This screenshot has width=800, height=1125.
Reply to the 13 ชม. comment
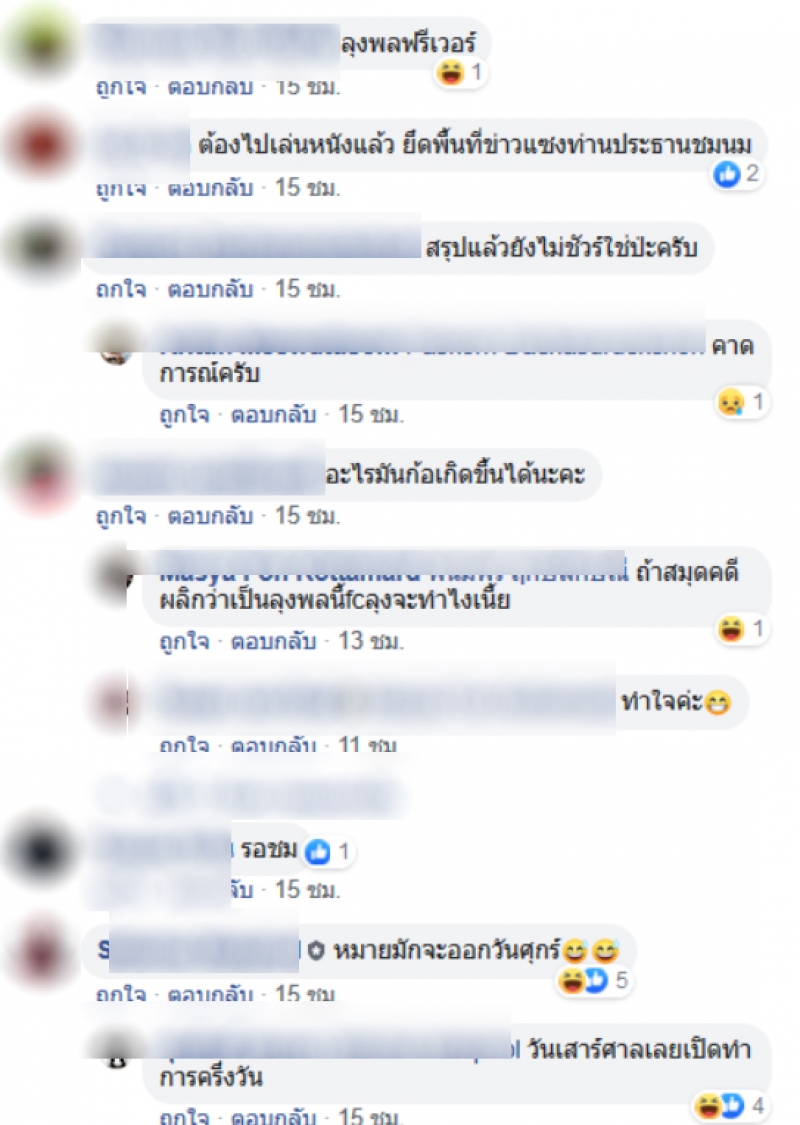pos(273,641)
